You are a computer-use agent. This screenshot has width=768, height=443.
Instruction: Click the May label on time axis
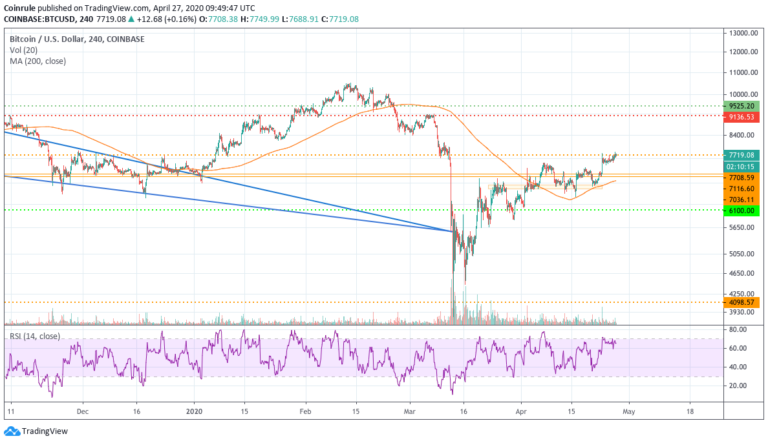pyautogui.click(x=629, y=412)
